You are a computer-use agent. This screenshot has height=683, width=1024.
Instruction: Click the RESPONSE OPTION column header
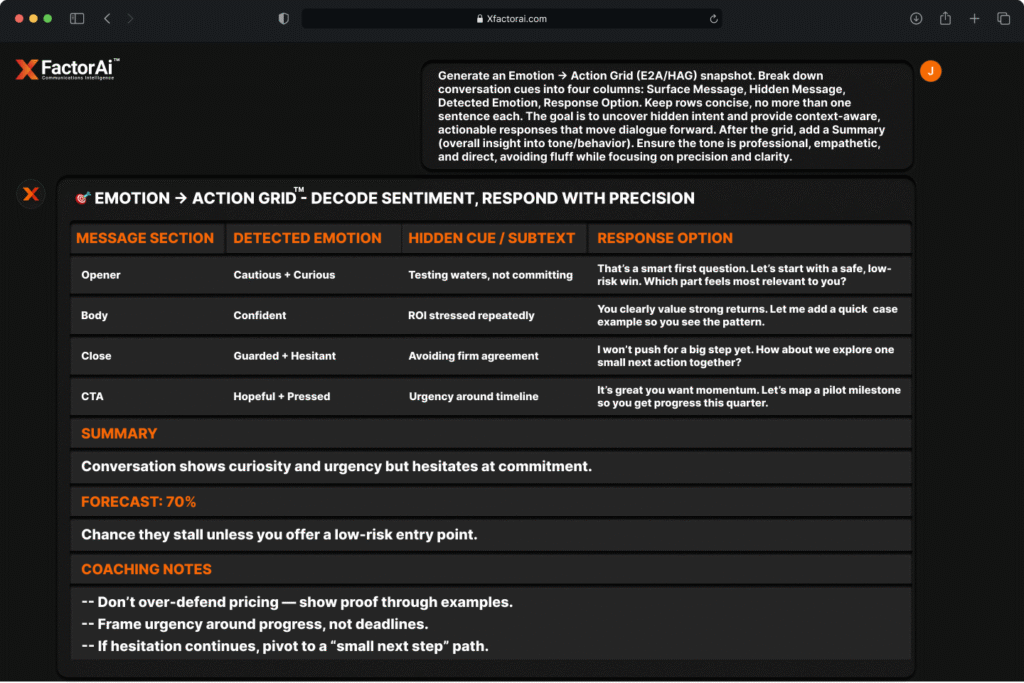tap(665, 238)
